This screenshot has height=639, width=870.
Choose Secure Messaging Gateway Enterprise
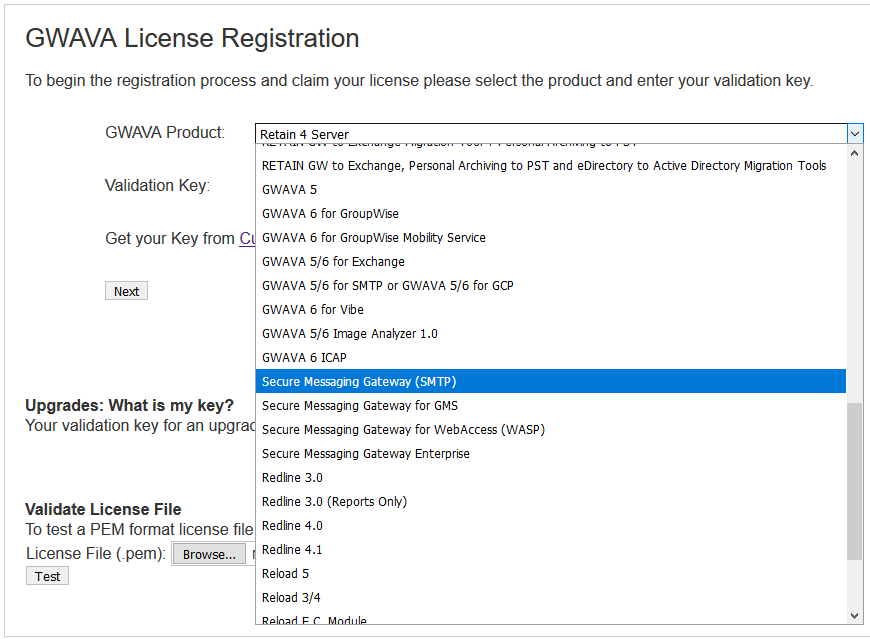point(365,454)
